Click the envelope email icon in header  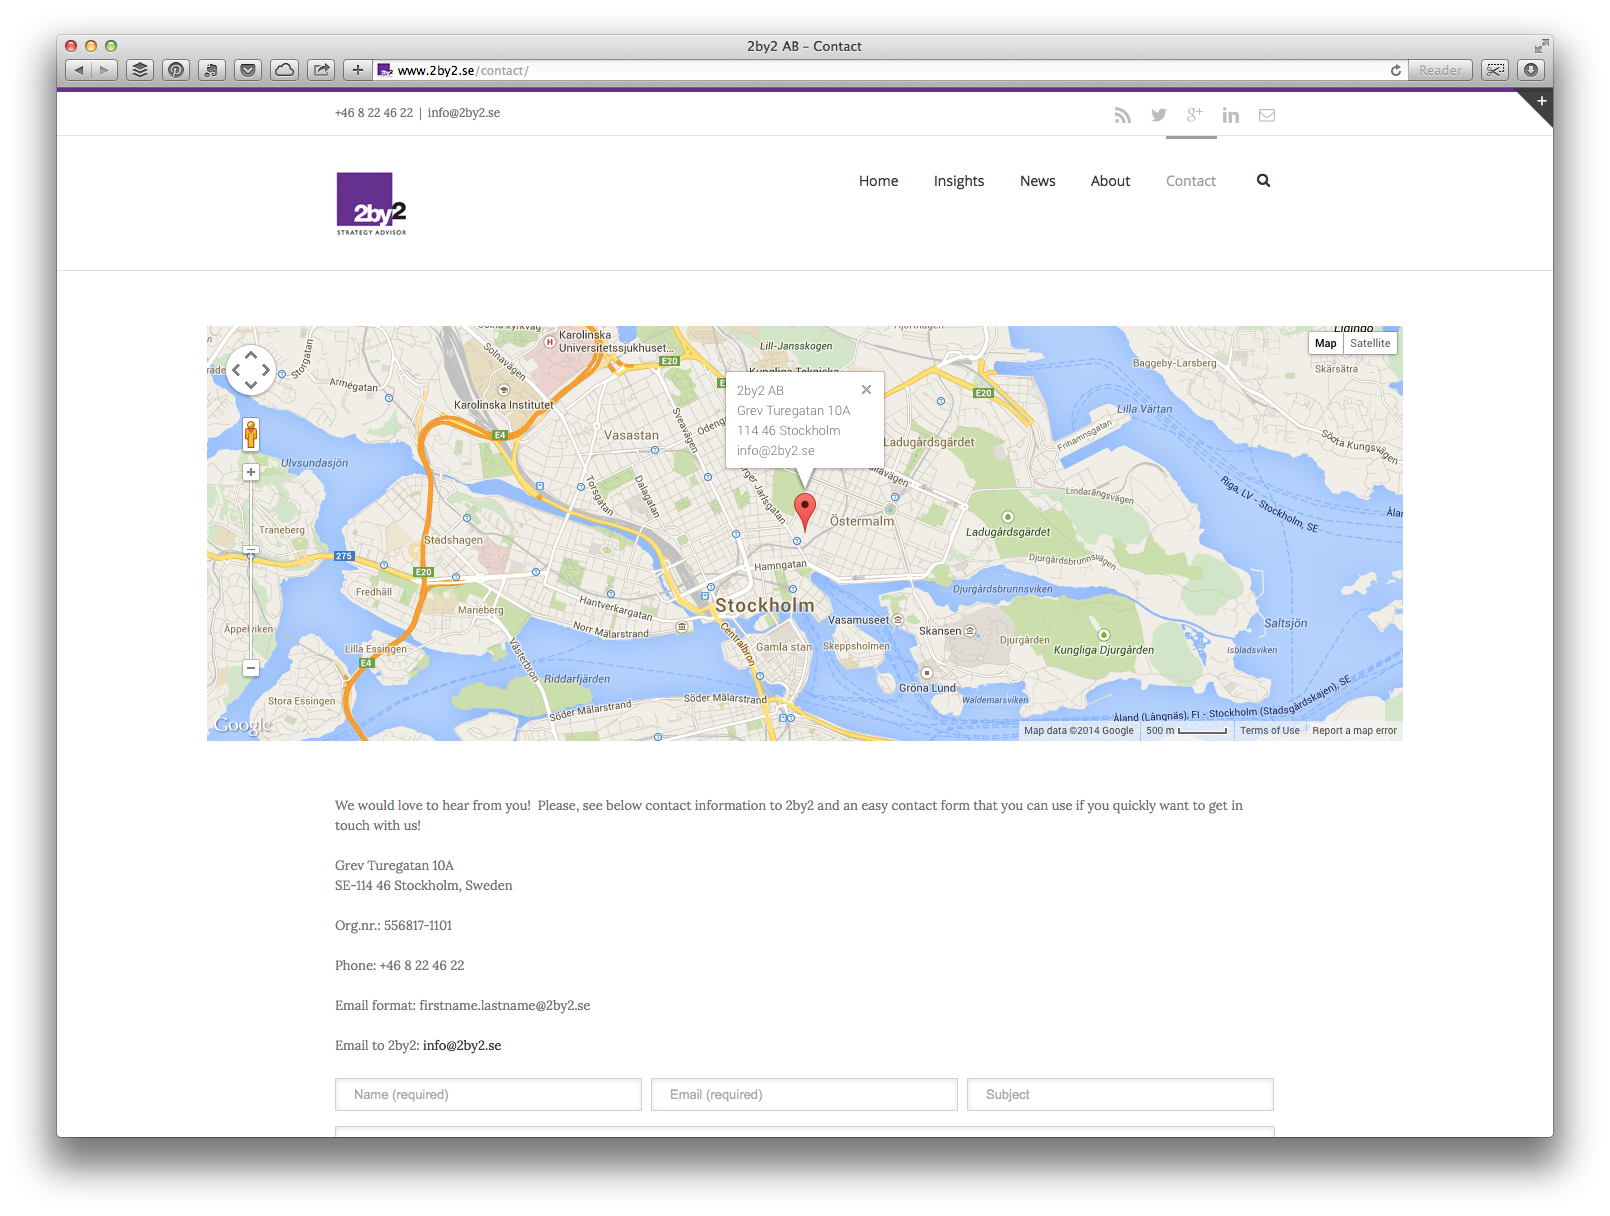[1267, 115]
